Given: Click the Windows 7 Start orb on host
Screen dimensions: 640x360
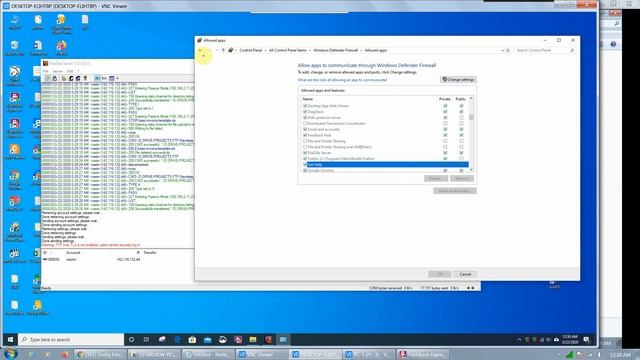Looking at the screenshot, I should click(x=11, y=353).
